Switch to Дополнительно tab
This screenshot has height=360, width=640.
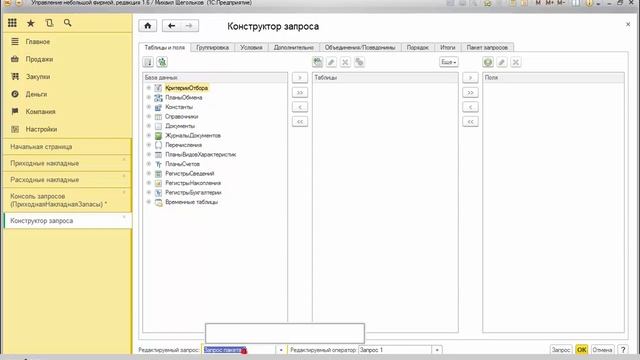click(x=293, y=47)
